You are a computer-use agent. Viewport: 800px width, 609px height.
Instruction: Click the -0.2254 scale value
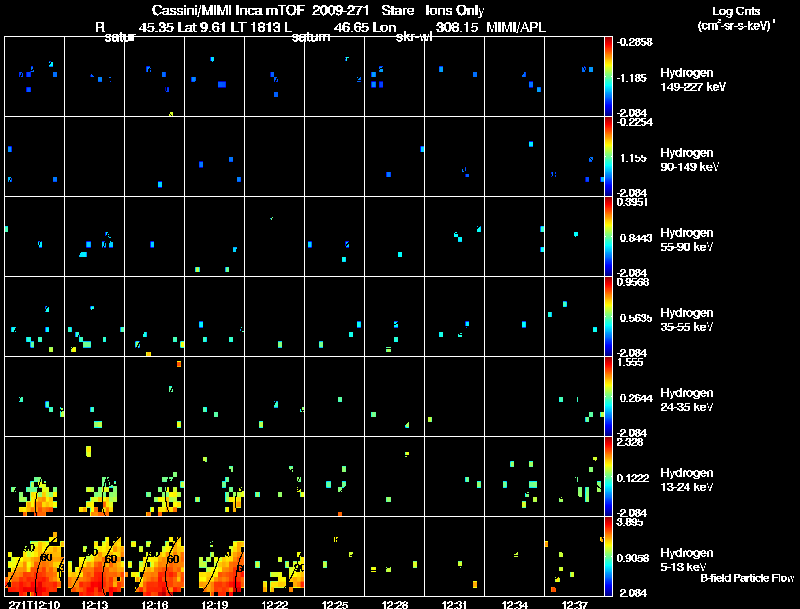(634, 122)
